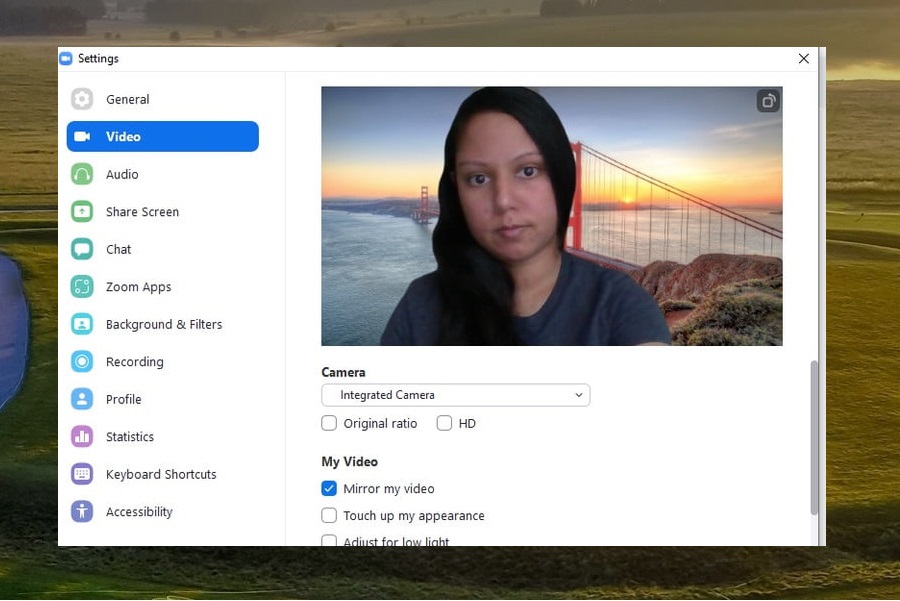900x601 pixels.
Task: Select the Share Screen settings icon
Action: [81, 211]
